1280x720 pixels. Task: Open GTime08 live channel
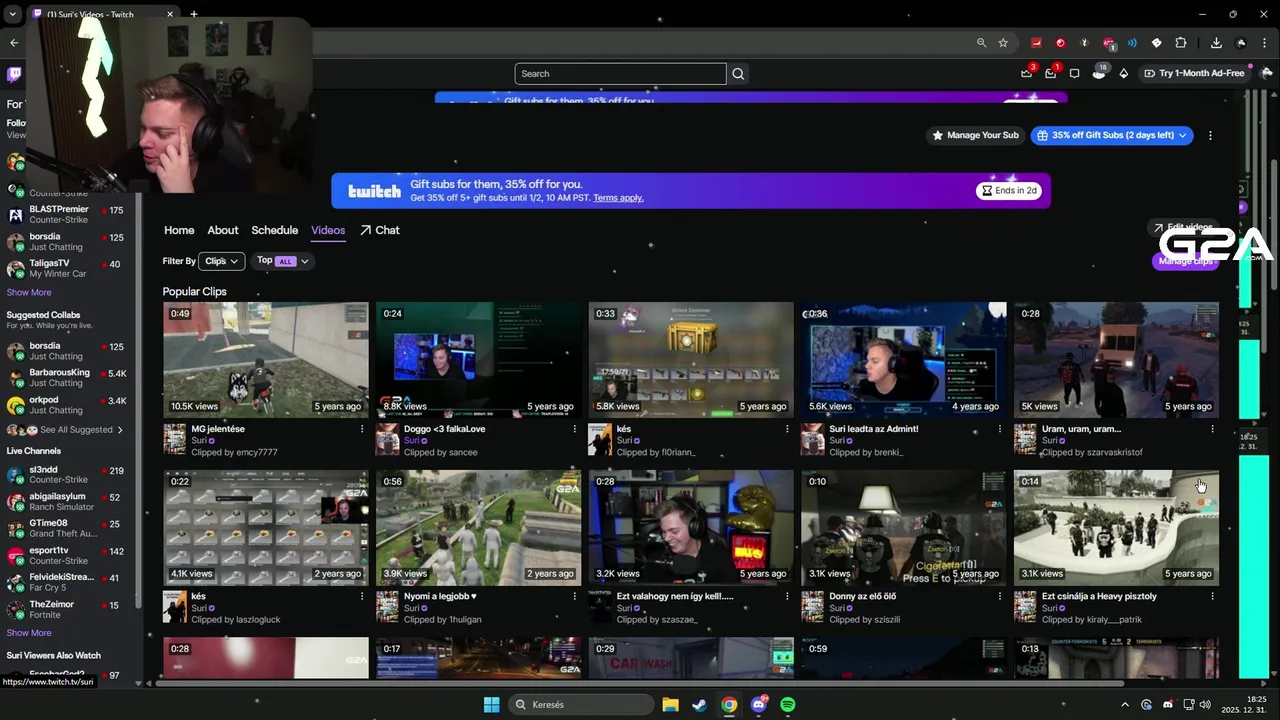pyautogui.click(x=66, y=528)
